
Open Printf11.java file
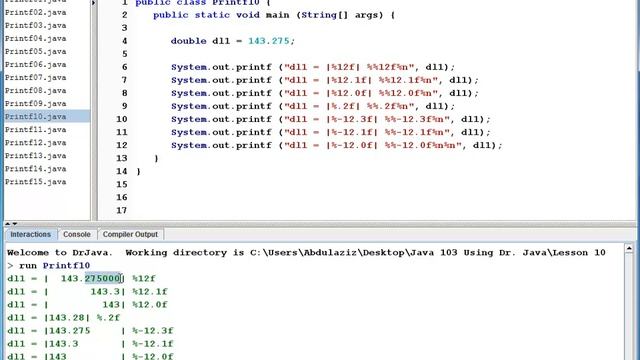tap(36, 130)
